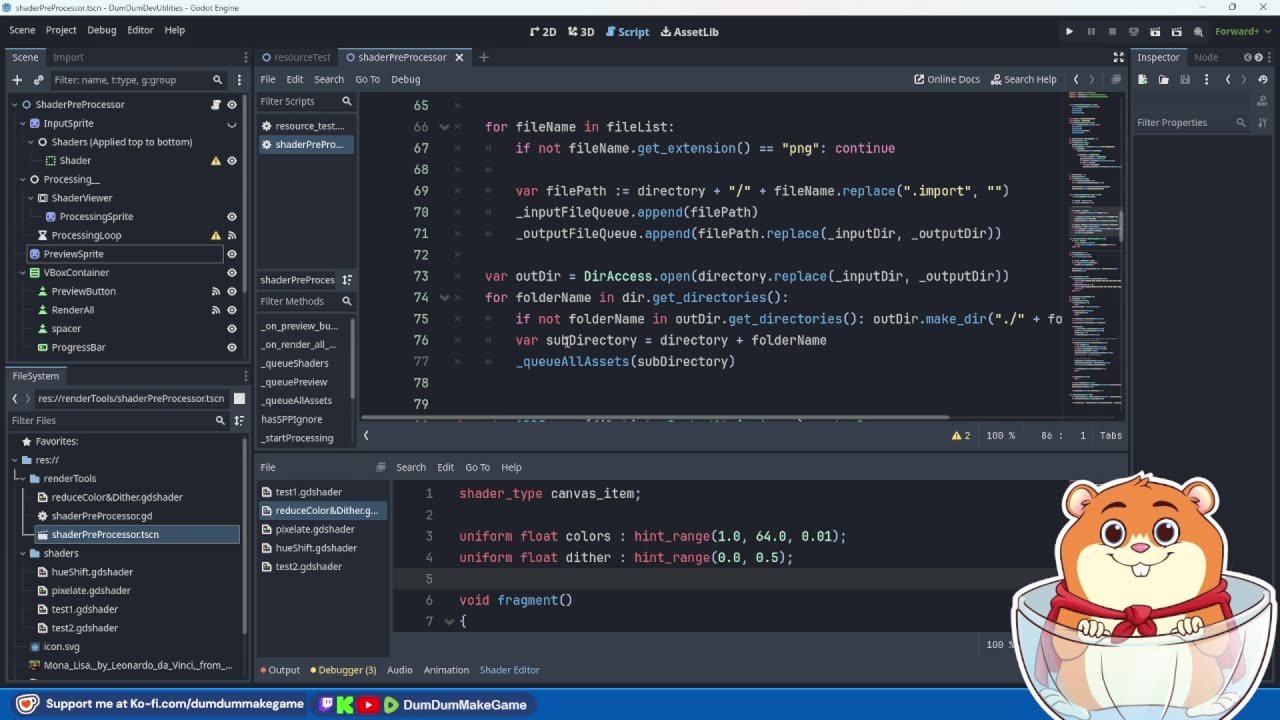Collapse the renderTools folder

coord(22,479)
